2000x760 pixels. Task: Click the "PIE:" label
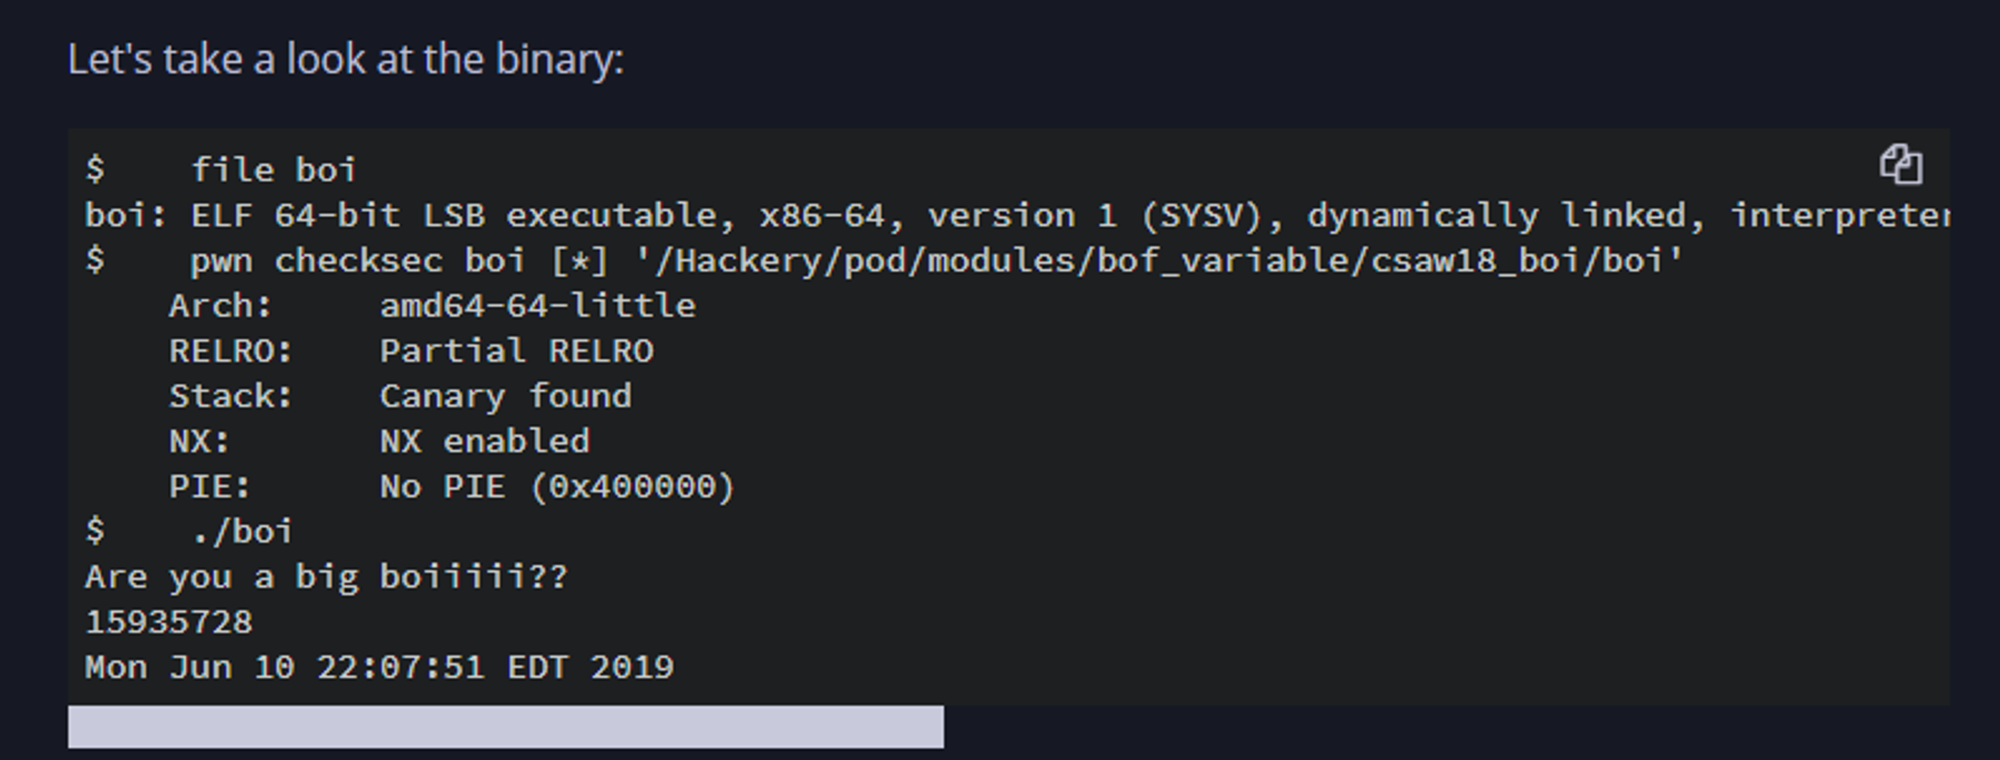pyautogui.click(x=209, y=487)
